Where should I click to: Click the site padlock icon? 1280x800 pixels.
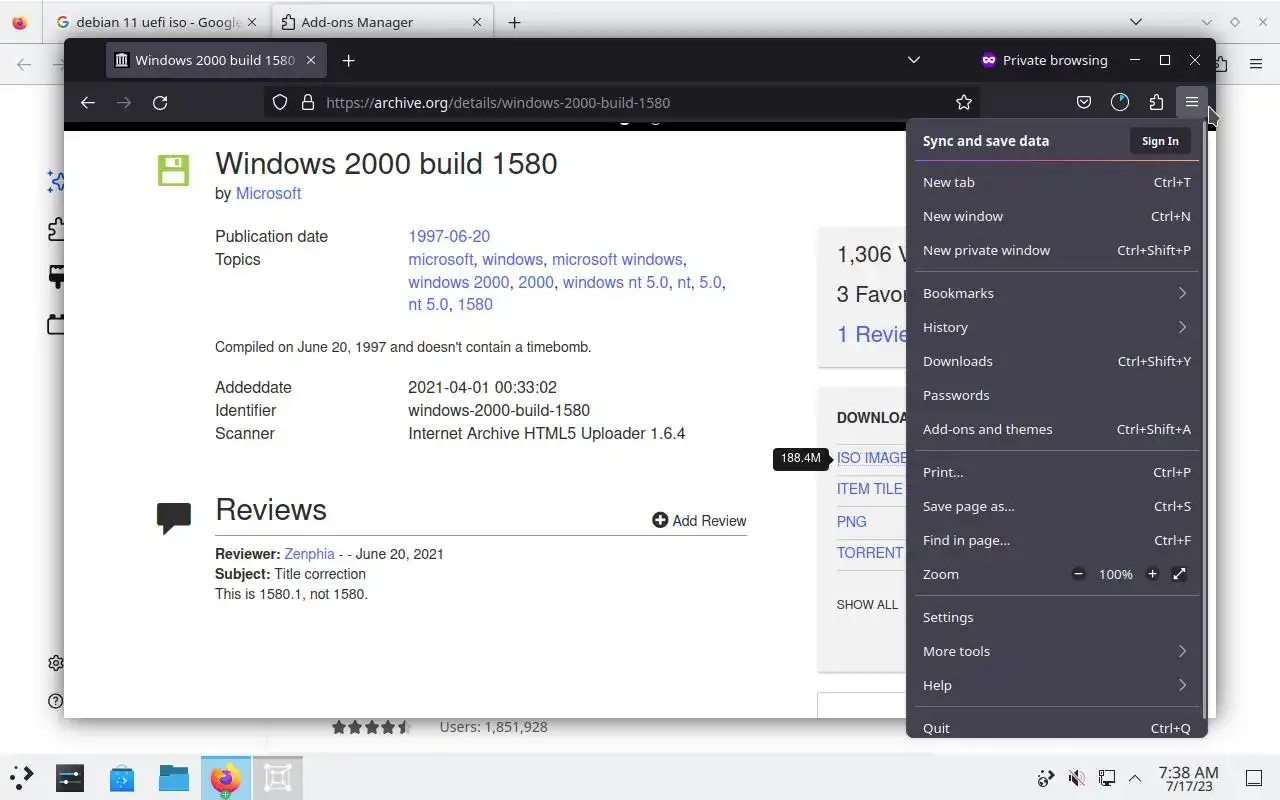coord(308,102)
